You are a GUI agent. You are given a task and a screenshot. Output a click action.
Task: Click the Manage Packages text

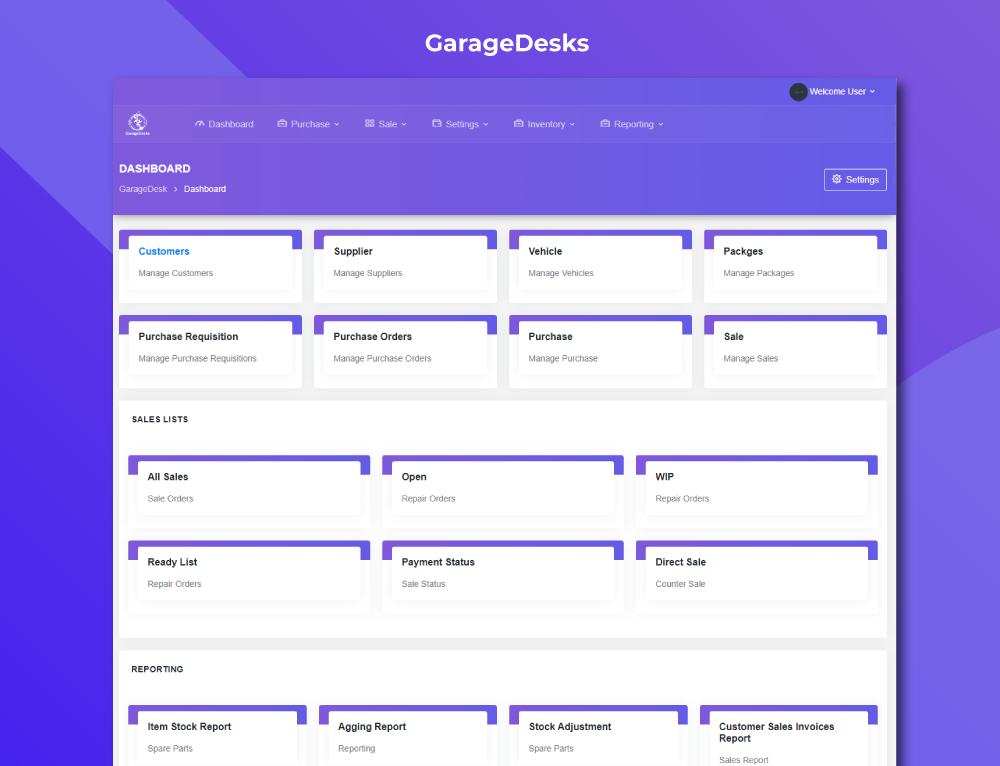(x=759, y=273)
